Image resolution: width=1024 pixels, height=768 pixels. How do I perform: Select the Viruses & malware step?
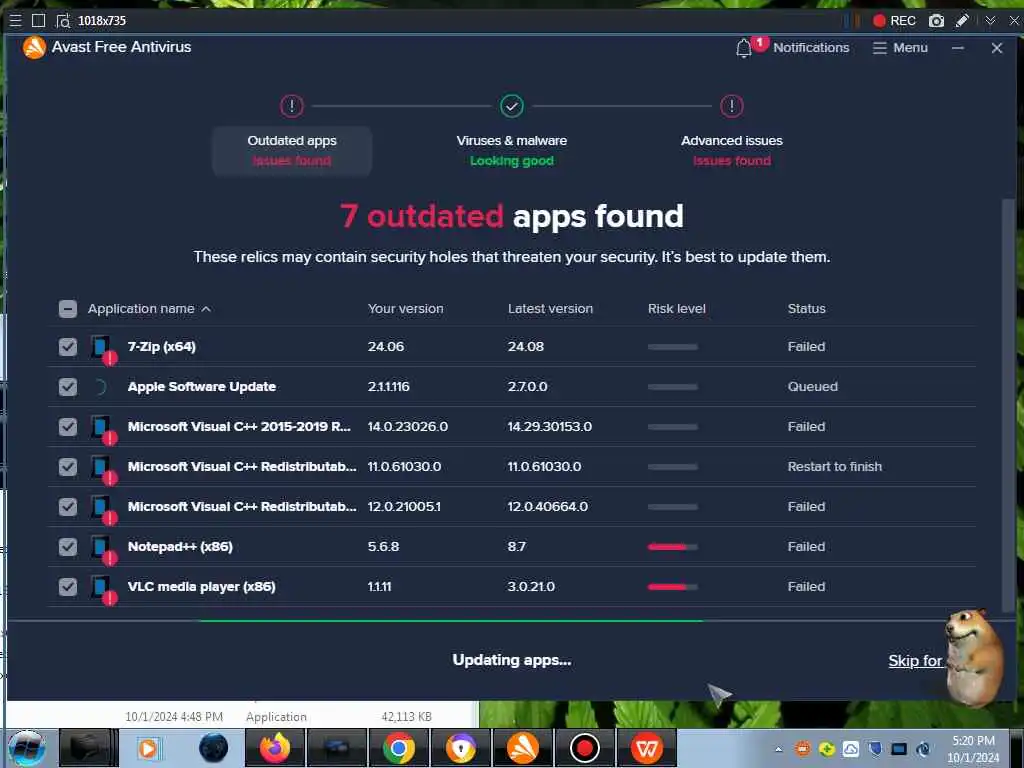click(x=512, y=151)
